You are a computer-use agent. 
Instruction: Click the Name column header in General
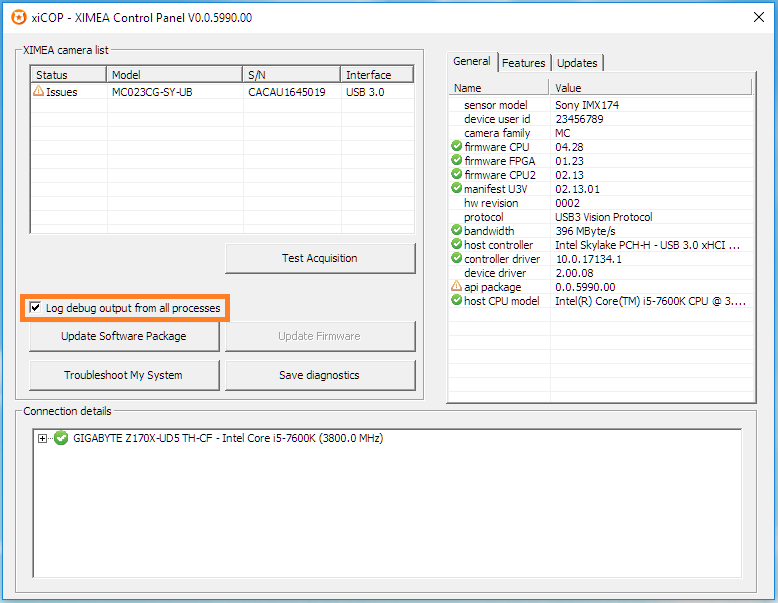(x=499, y=88)
